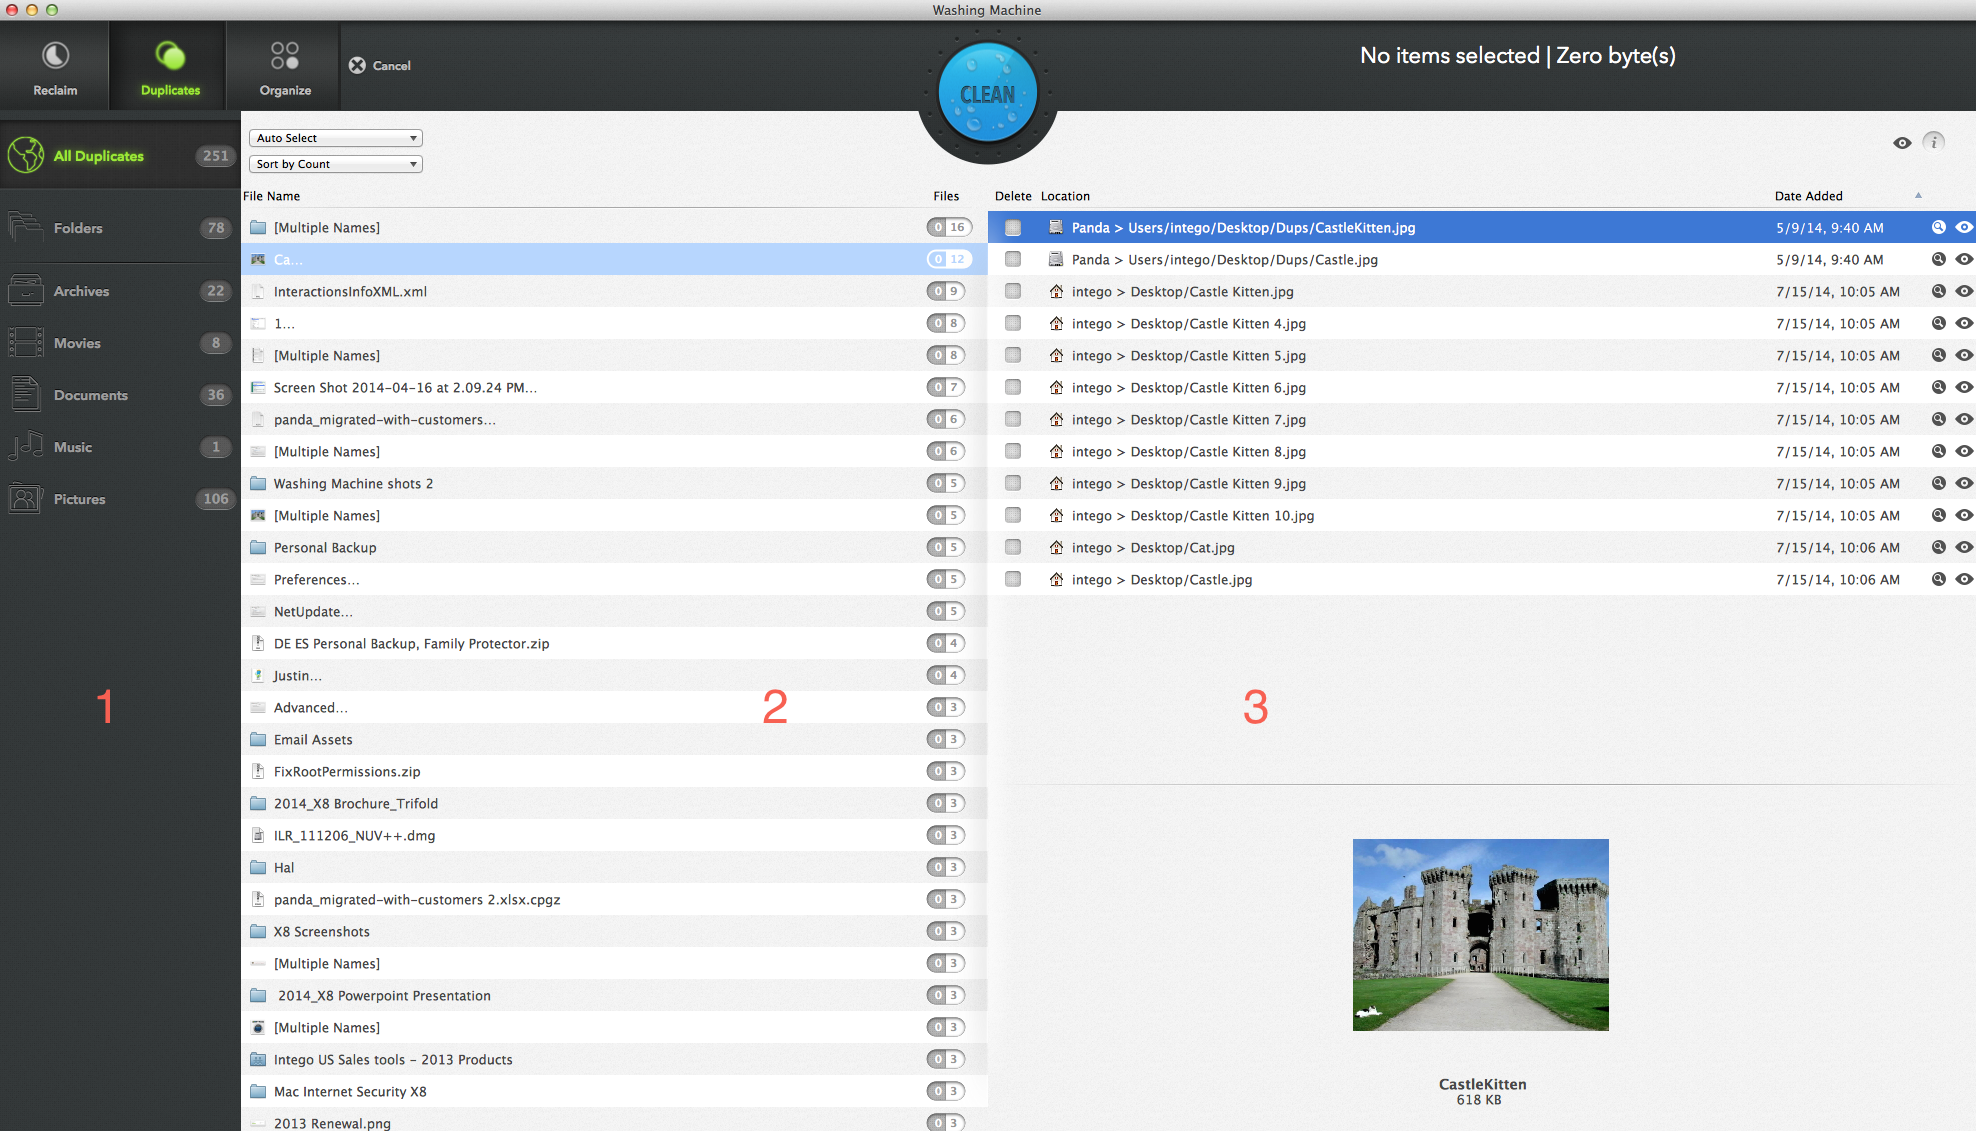The image size is (1976, 1131).
Task: Preview selected CastleKitten.jpg with eye icon
Action: click(x=1964, y=227)
